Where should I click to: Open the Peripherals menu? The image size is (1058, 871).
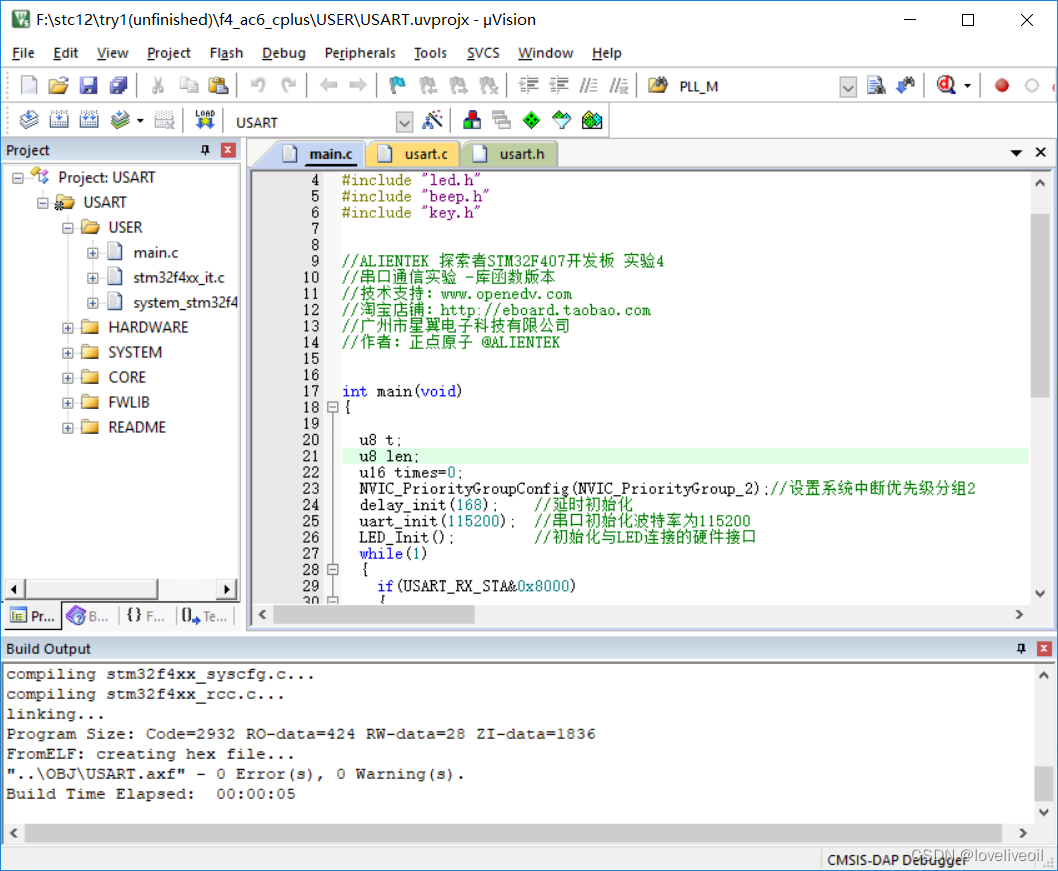pyautogui.click(x=360, y=53)
